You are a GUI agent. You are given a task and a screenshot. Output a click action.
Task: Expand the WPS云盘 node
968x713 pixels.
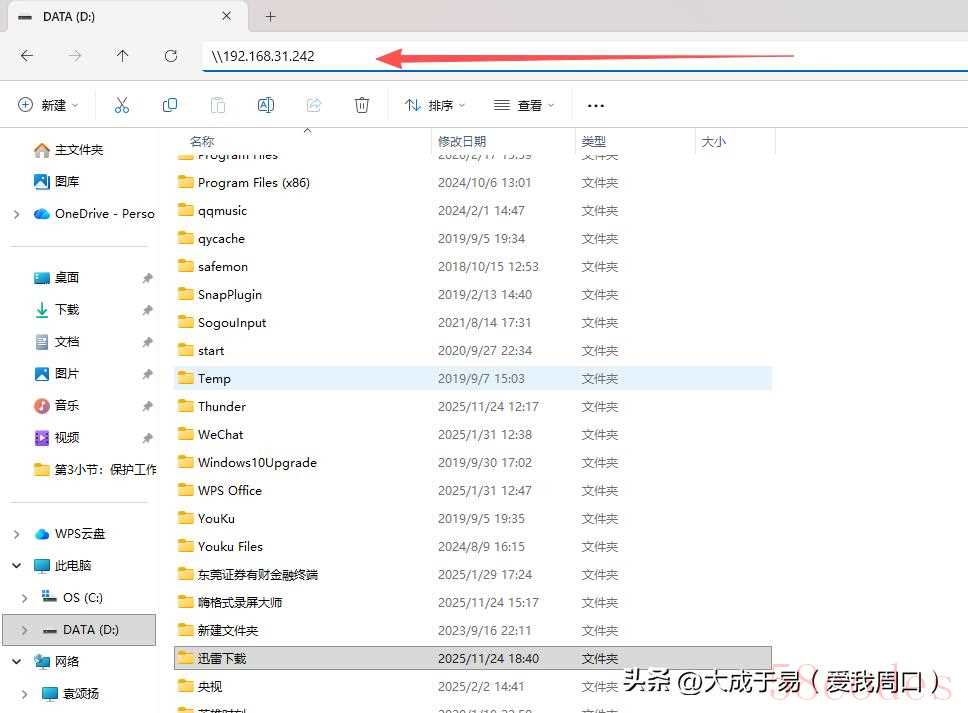(x=17, y=534)
